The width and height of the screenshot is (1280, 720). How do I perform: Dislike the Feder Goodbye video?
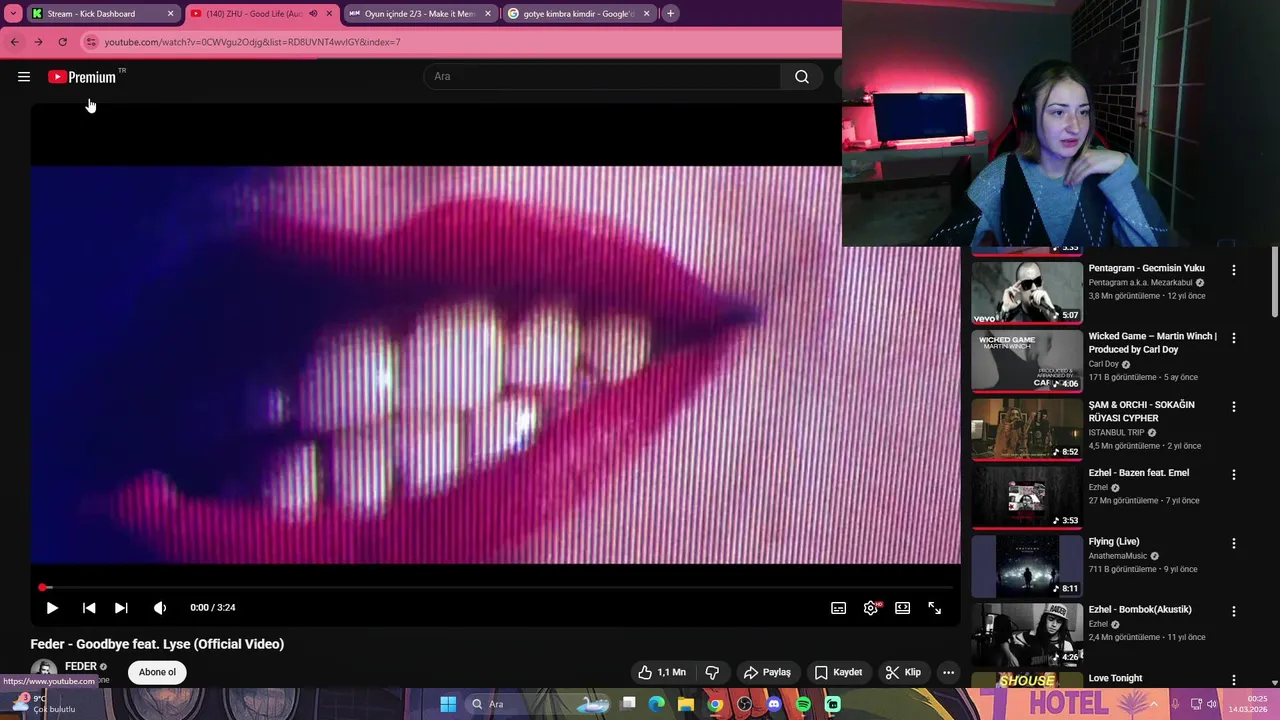[713, 672]
